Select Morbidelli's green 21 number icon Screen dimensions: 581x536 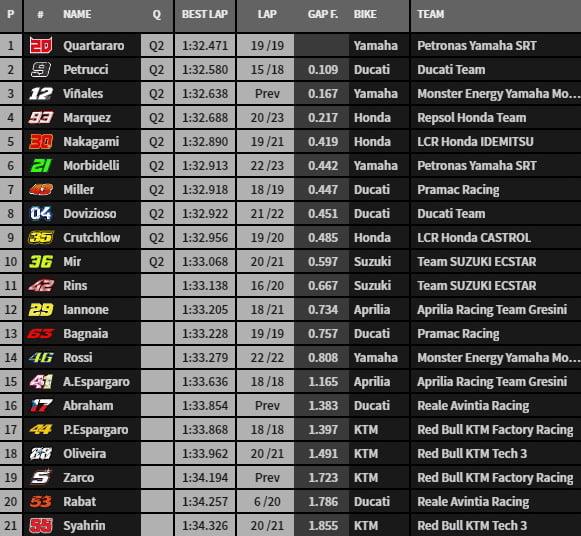(x=41, y=165)
